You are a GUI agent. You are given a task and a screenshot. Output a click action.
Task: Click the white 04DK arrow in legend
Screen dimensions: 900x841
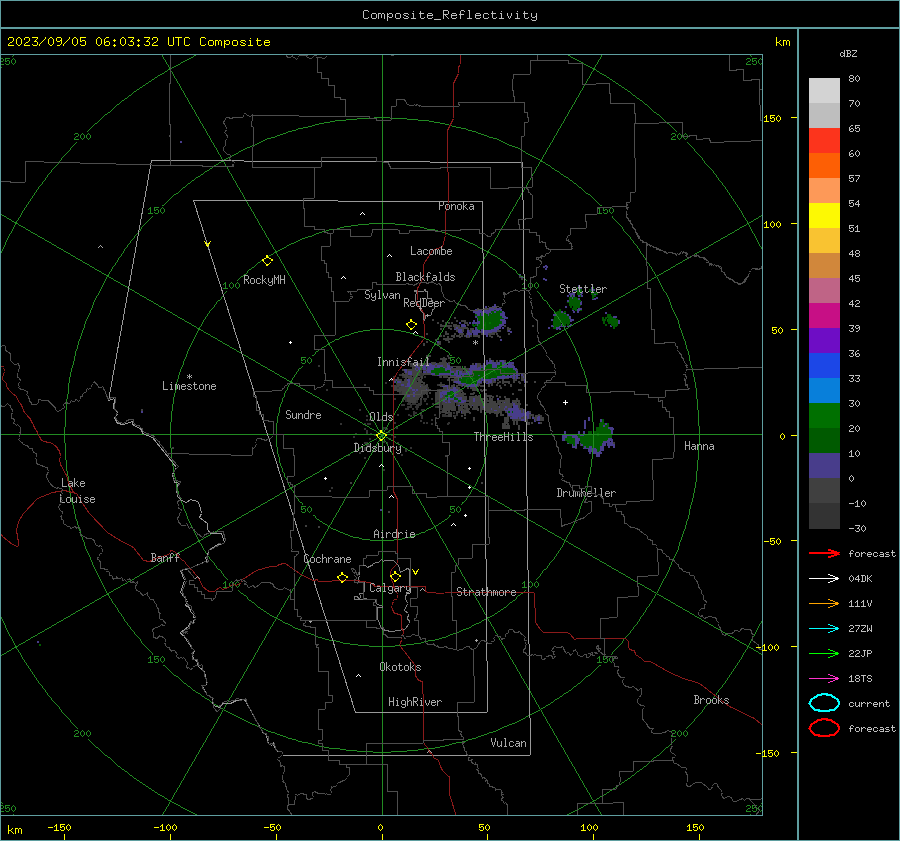pos(824,578)
